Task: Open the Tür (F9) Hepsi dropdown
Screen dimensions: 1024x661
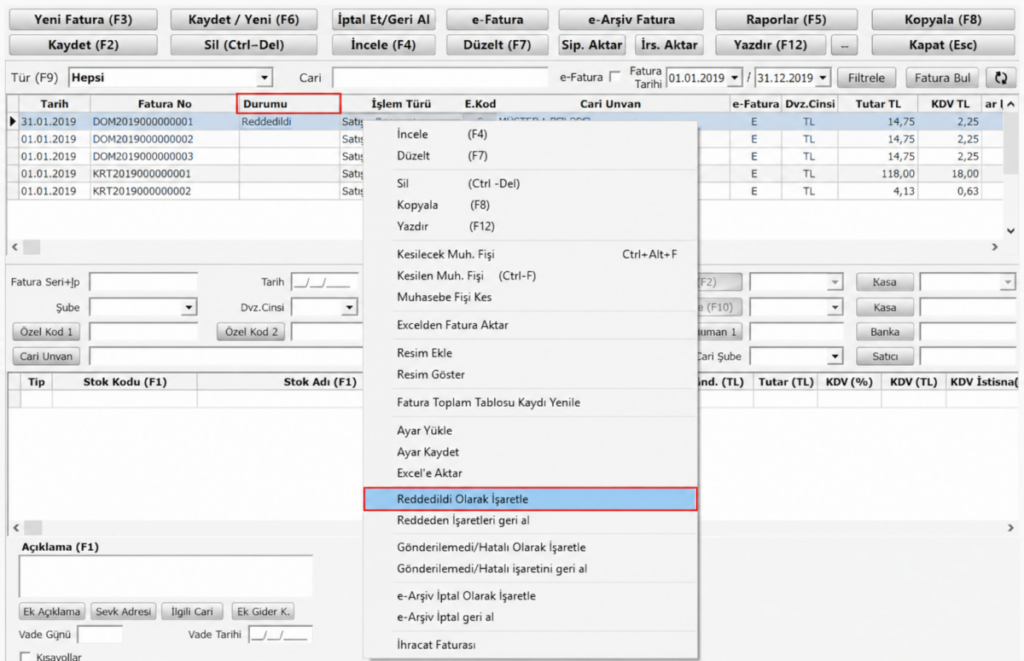Action: 264,78
